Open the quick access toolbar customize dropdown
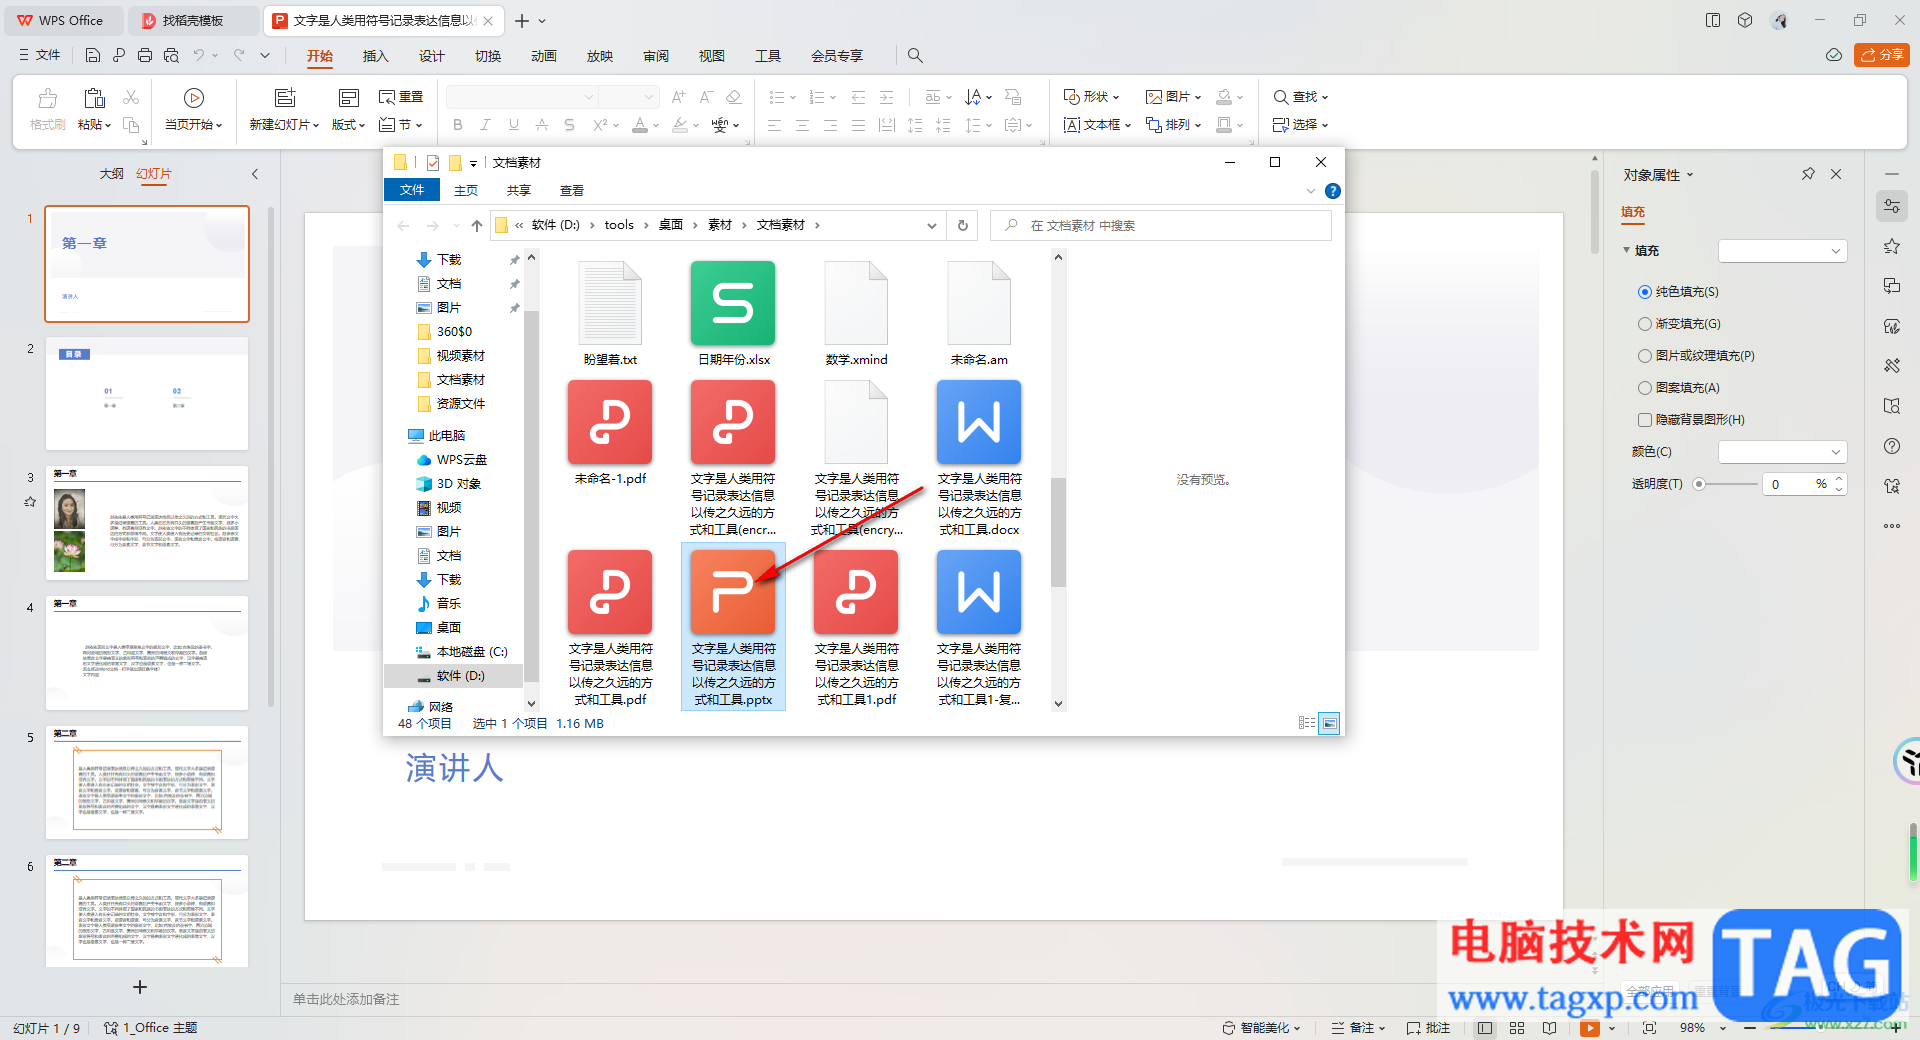The height and width of the screenshot is (1040, 1920). click(265, 56)
